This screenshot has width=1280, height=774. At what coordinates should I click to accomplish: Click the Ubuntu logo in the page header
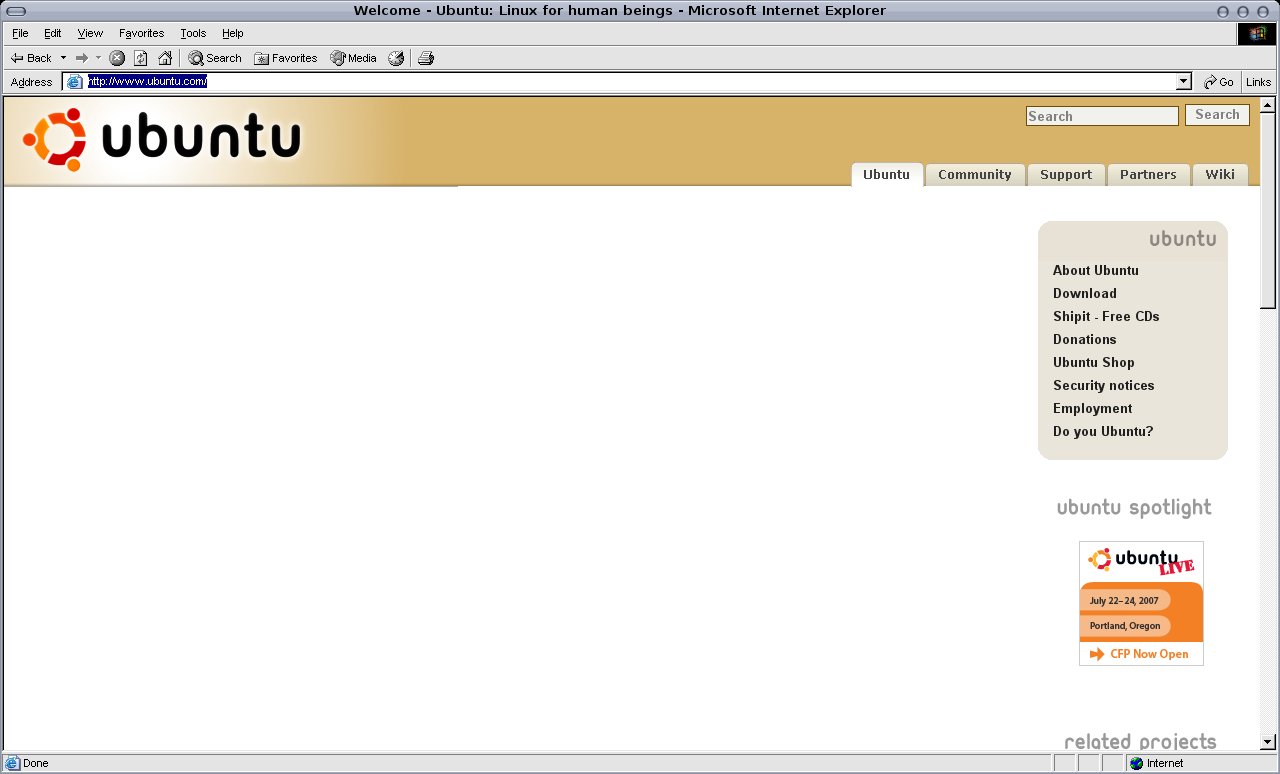click(x=161, y=140)
